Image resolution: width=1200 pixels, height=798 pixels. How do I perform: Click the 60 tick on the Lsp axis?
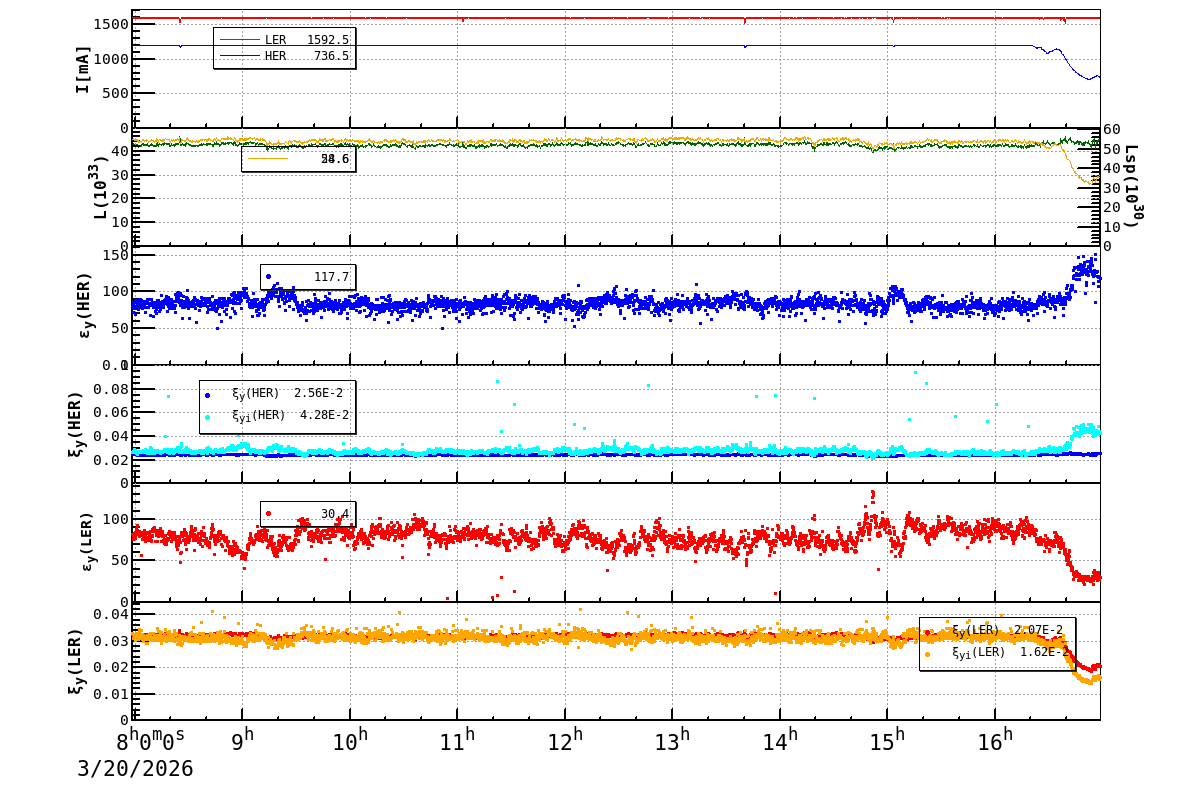[1111, 130]
